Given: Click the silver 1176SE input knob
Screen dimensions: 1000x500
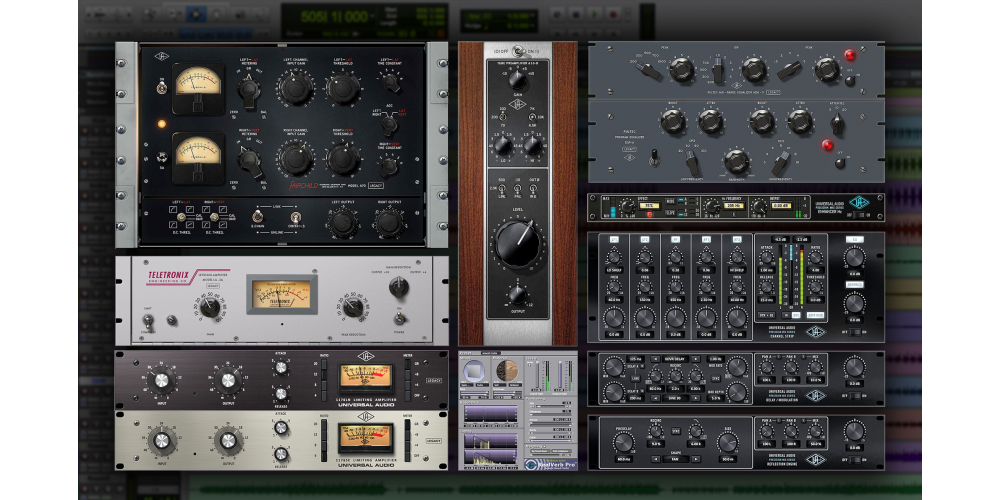Looking at the screenshot, I should [162, 441].
